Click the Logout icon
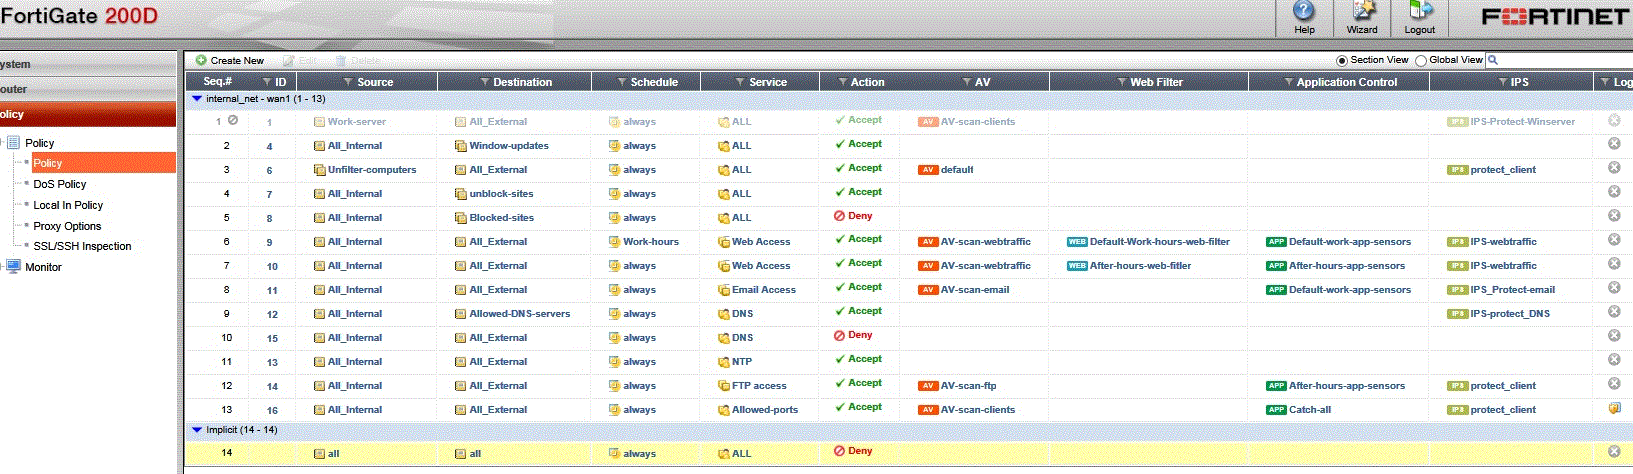The width and height of the screenshot is (1633, 474). tap(1420, 18)
